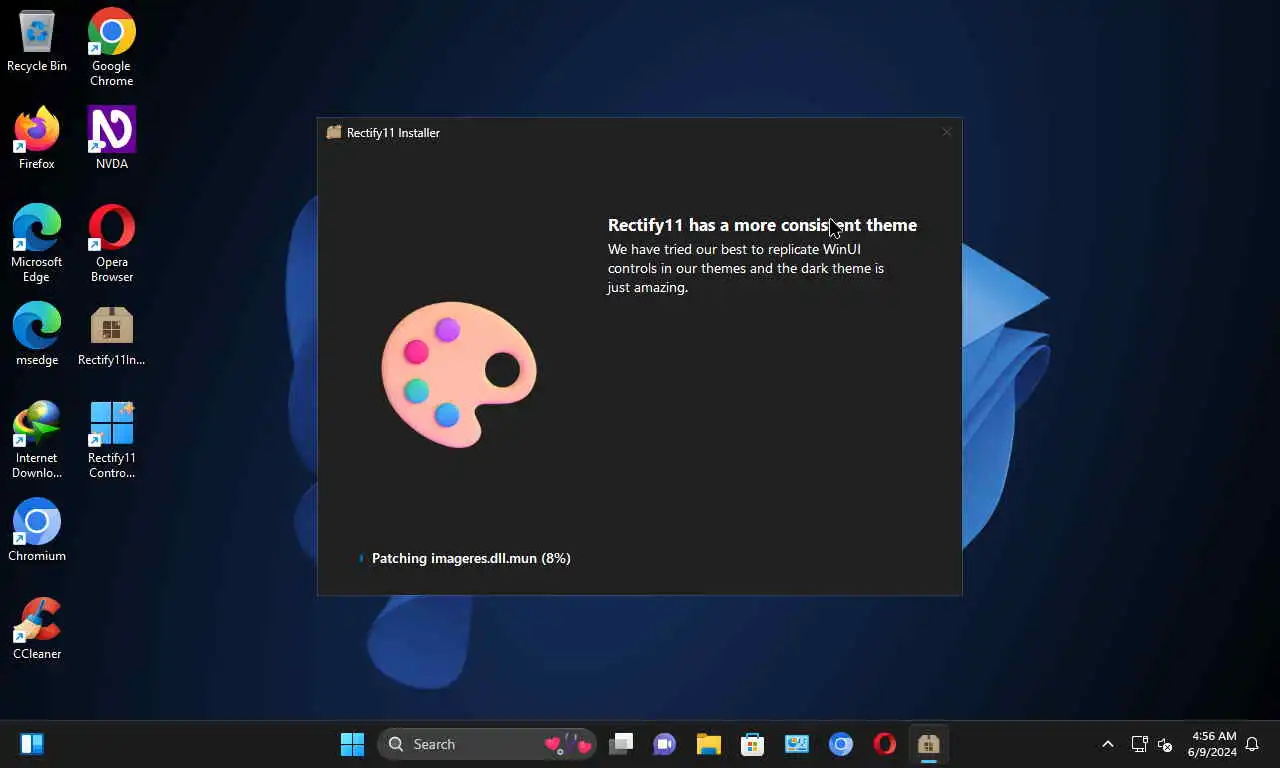The height and width of the screenshot is (768, 1280).
Task: Close the Rectify11 Installer window
Action: click(x=946, y=132)
